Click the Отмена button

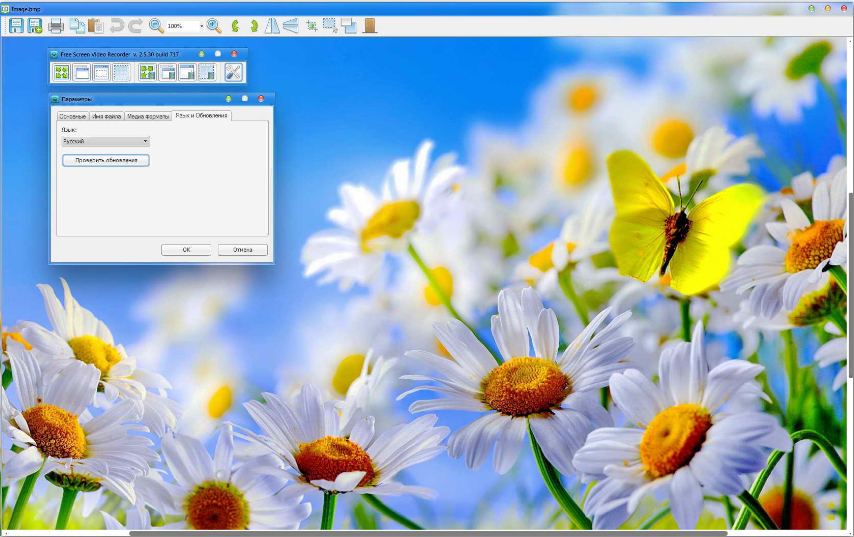click(242, 249)
